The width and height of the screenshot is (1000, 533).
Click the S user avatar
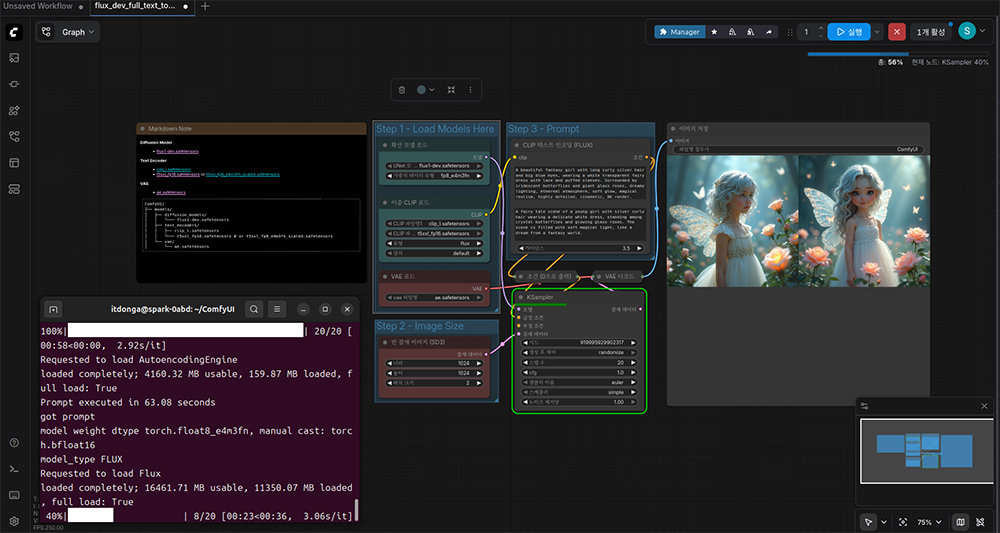click(x=967, y=31)
